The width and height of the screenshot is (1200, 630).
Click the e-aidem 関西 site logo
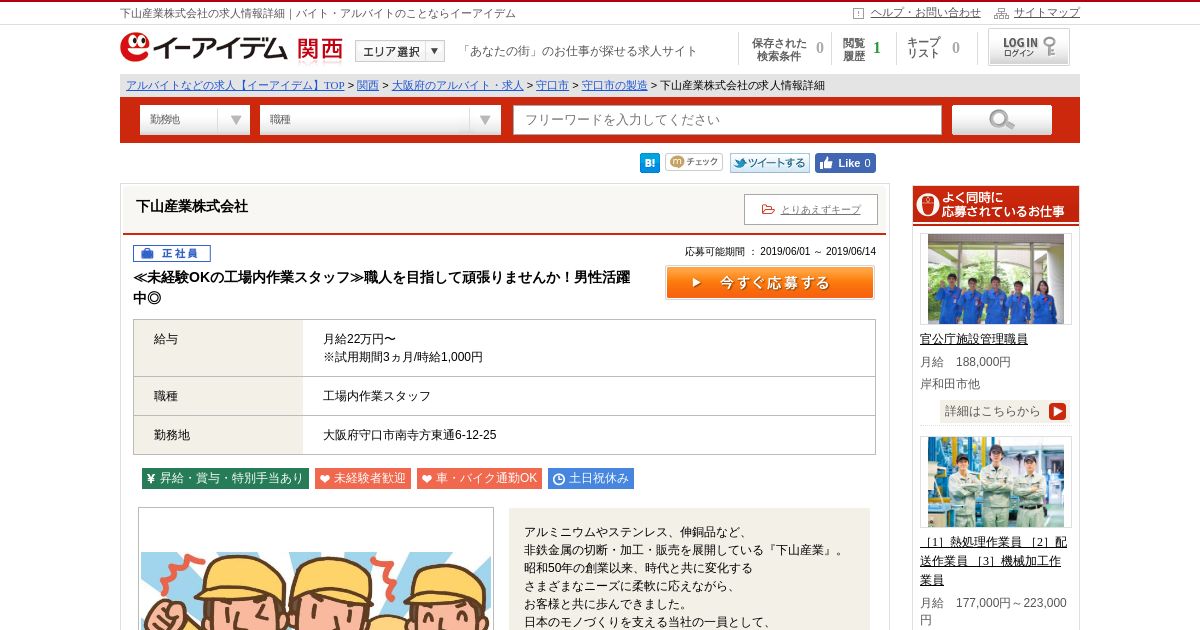tap(231, 48)
